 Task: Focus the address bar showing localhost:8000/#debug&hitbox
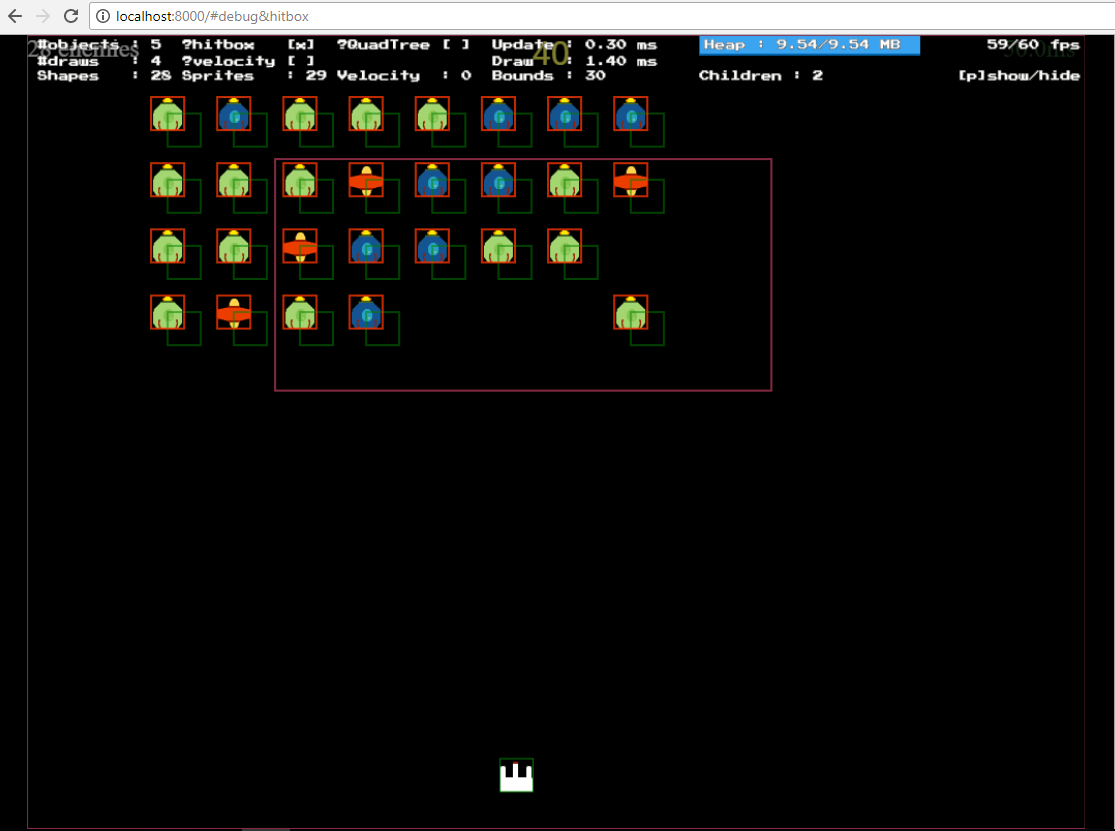(x=604, y=16)
